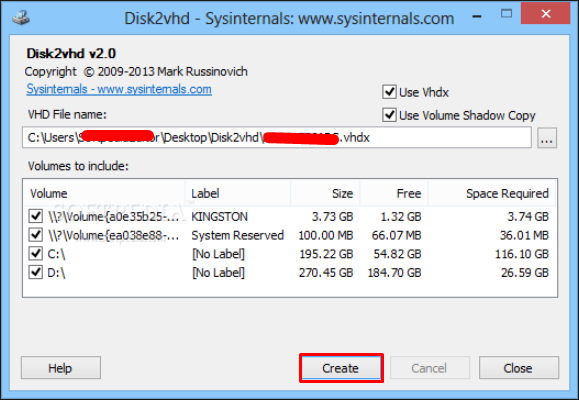Image resolution: width=579 pixels, height=400 pixels.
Task: Sort by the Label column header
Action: pos(238,193)
